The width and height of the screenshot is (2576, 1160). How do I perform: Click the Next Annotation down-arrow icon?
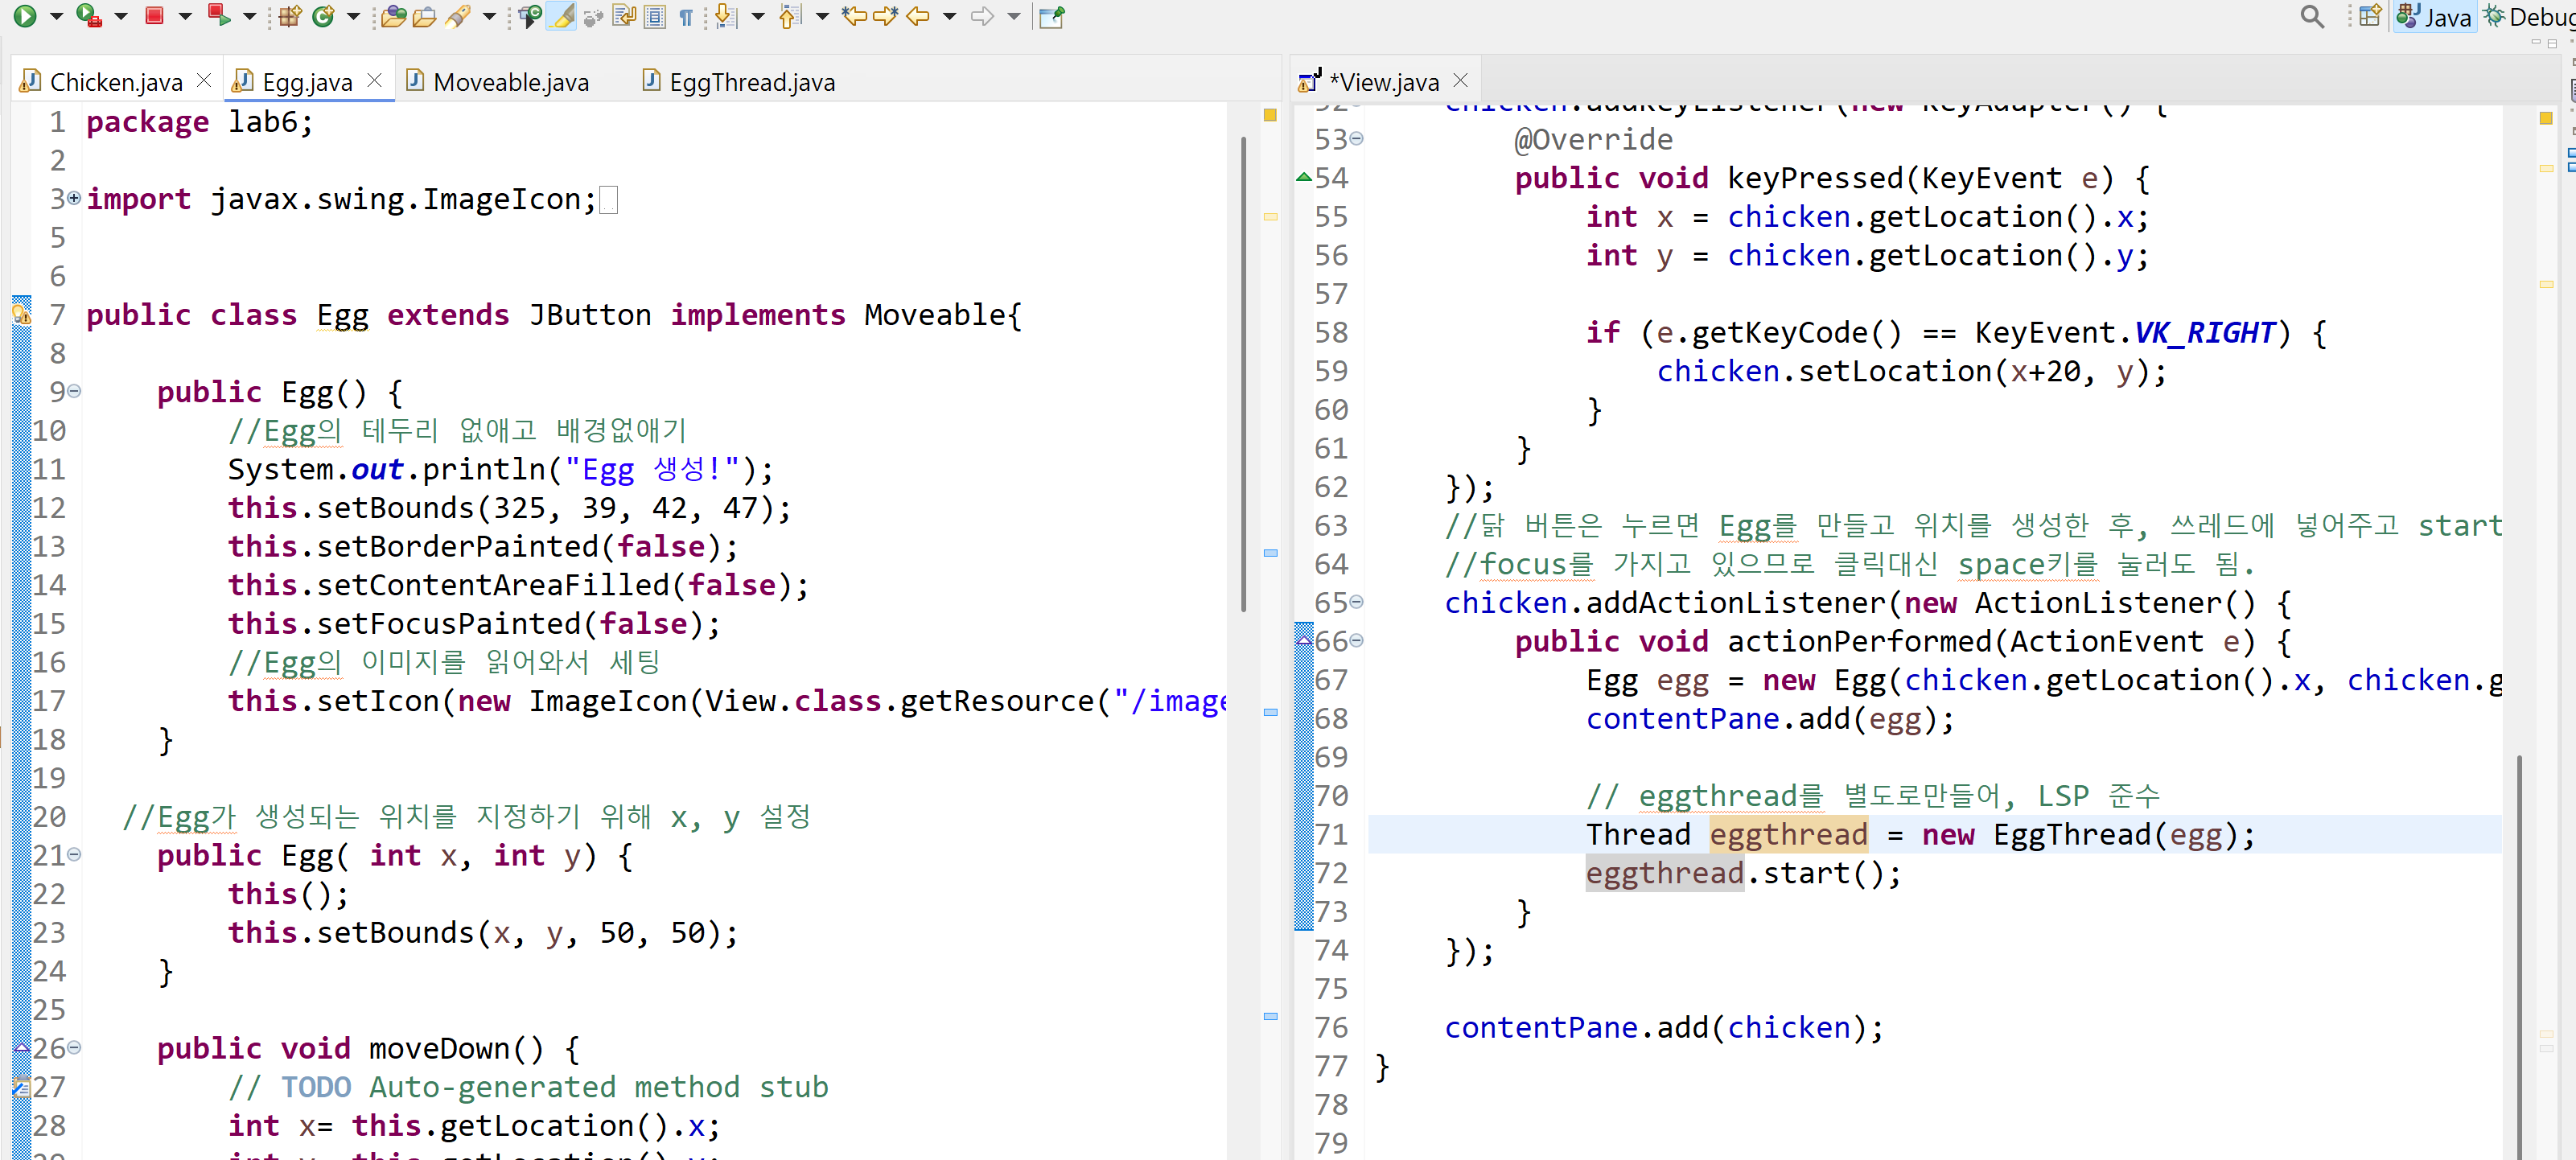pos(726,16)
